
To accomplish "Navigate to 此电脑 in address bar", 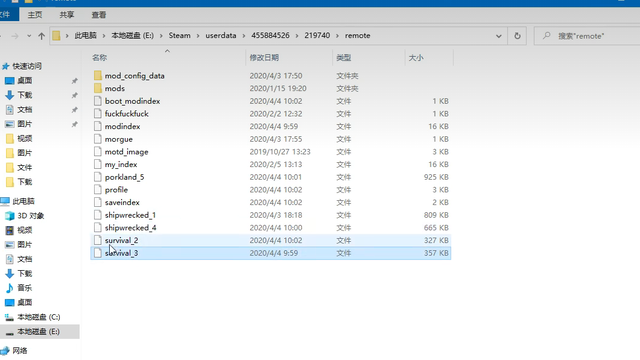I will 85,36.
